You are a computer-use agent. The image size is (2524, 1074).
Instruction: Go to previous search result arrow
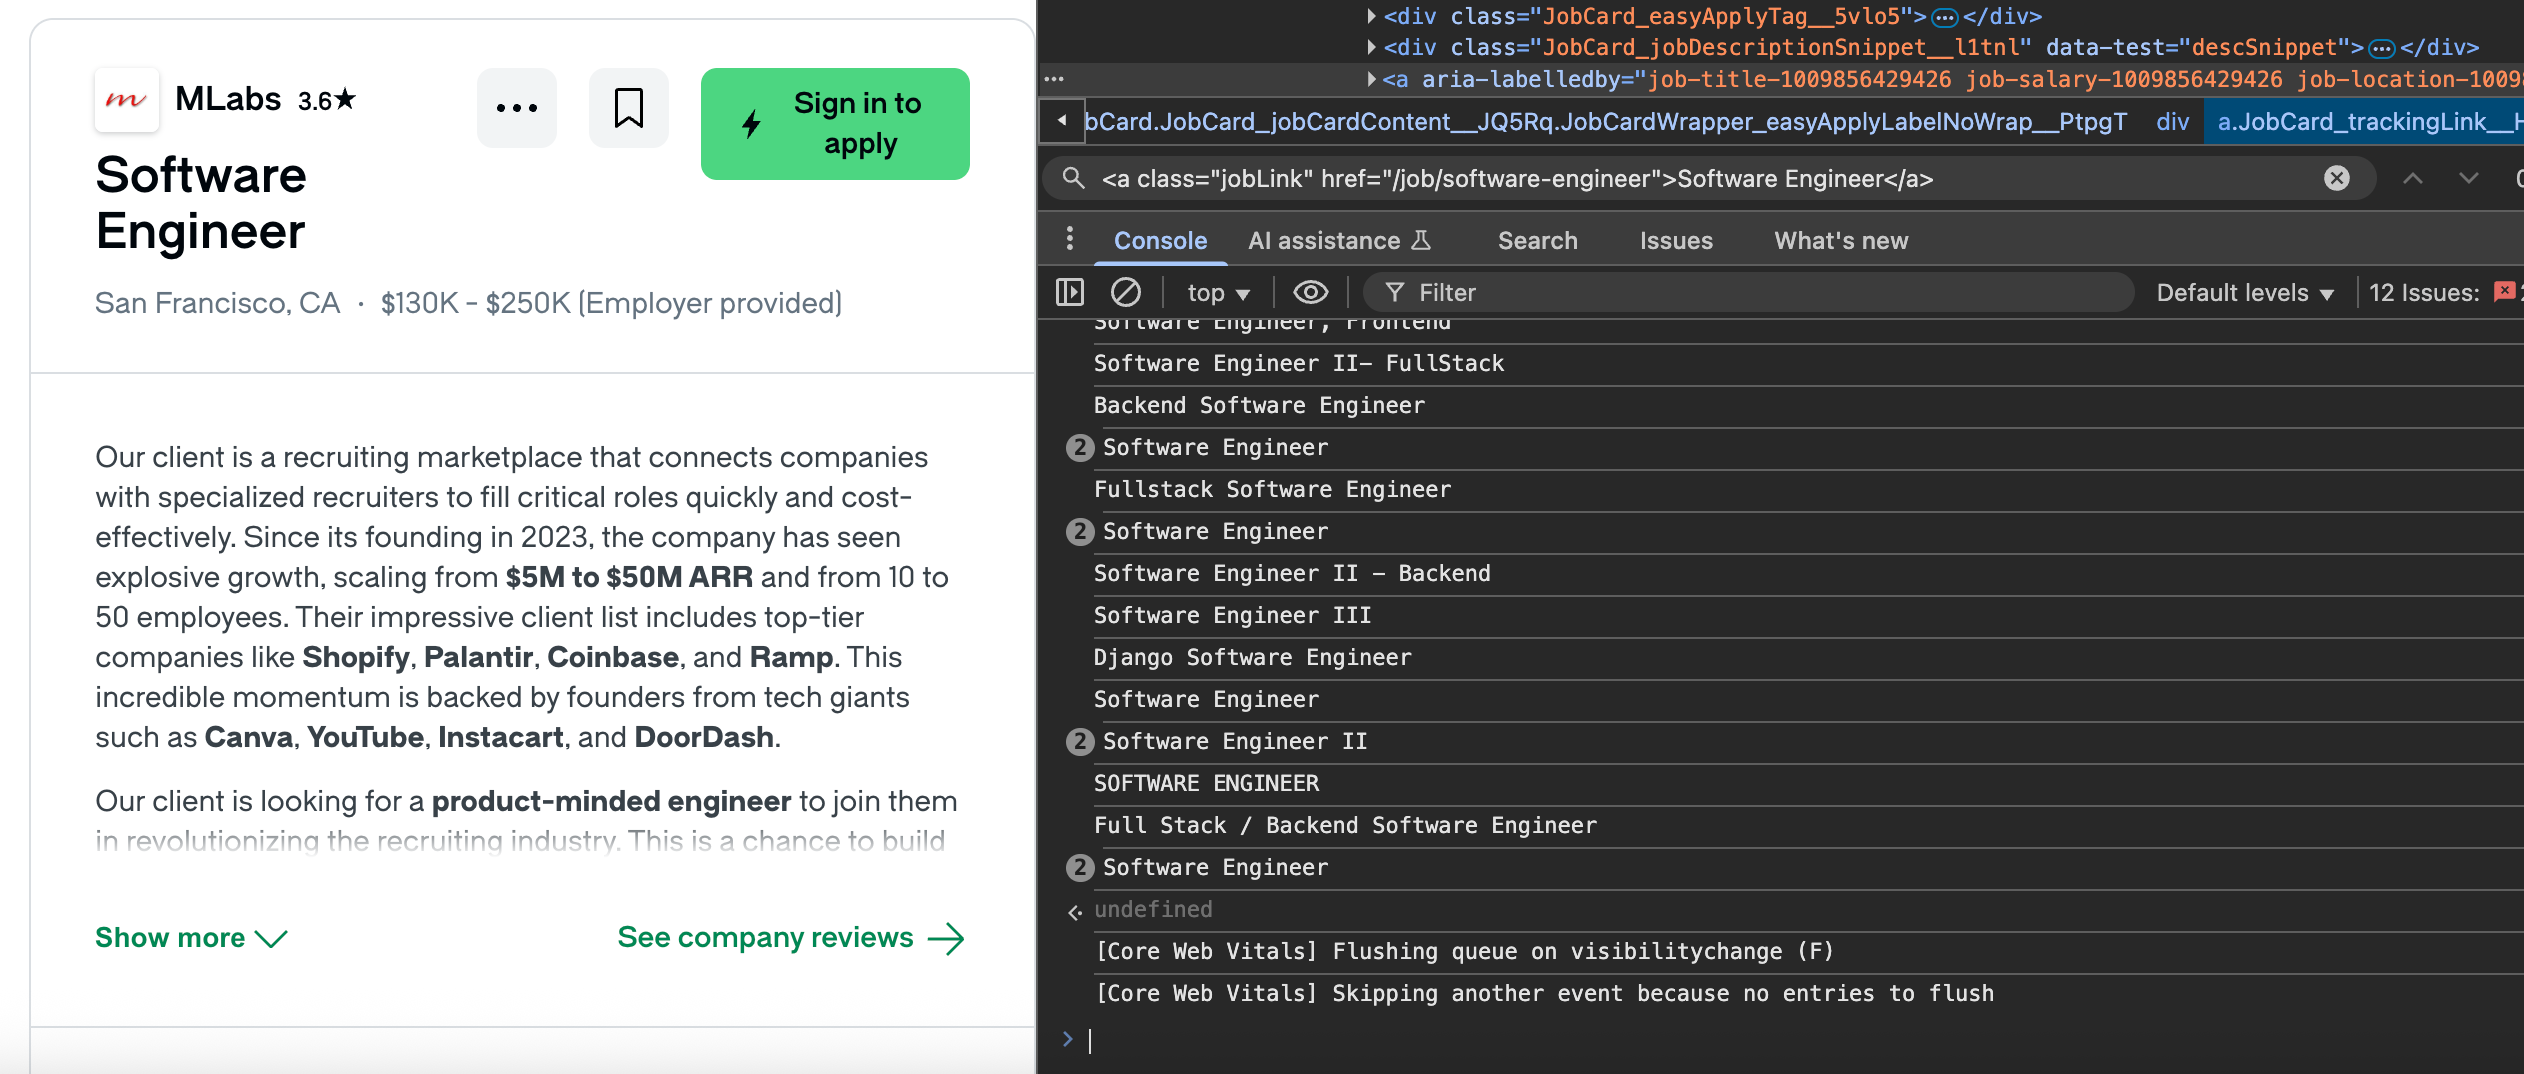click(2412, 178)
